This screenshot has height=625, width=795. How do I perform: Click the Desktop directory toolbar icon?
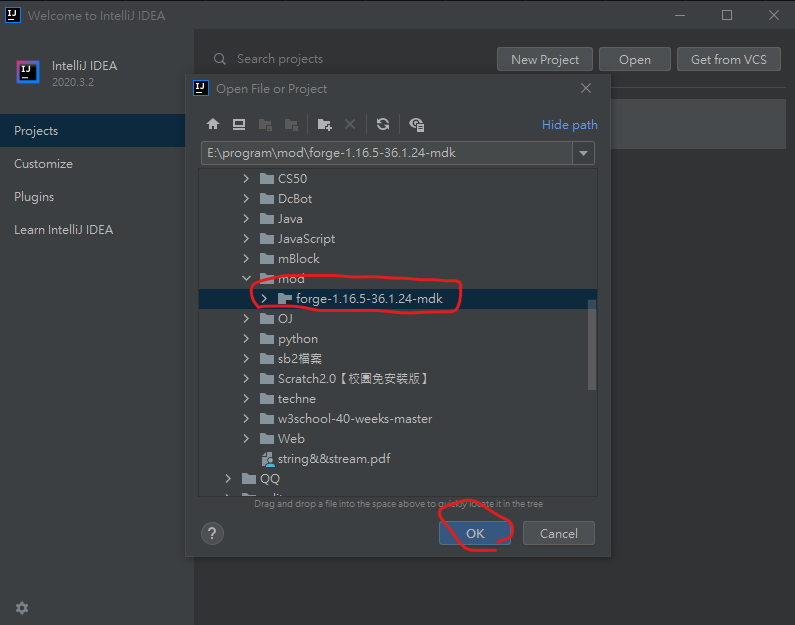[x=239, y=124]
